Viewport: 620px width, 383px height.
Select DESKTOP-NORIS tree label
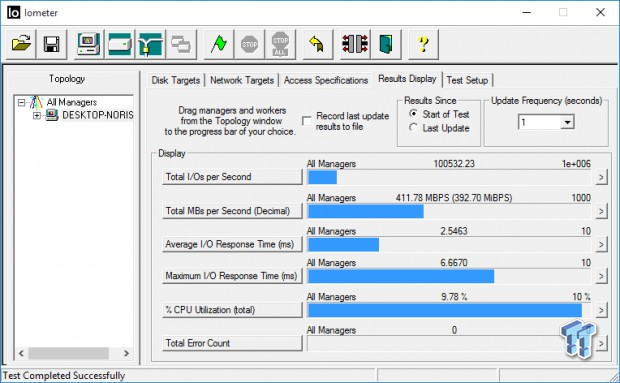click(x=97, y=115)
